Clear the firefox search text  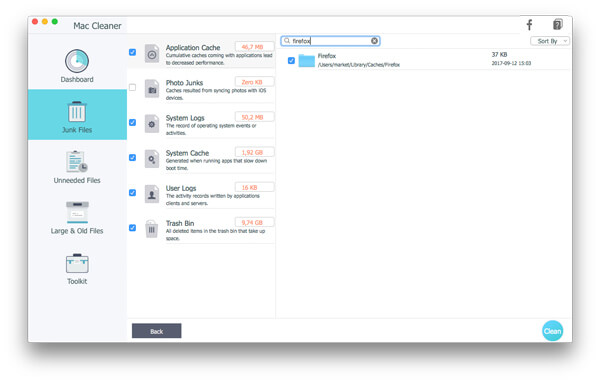(x=374, y=41)
